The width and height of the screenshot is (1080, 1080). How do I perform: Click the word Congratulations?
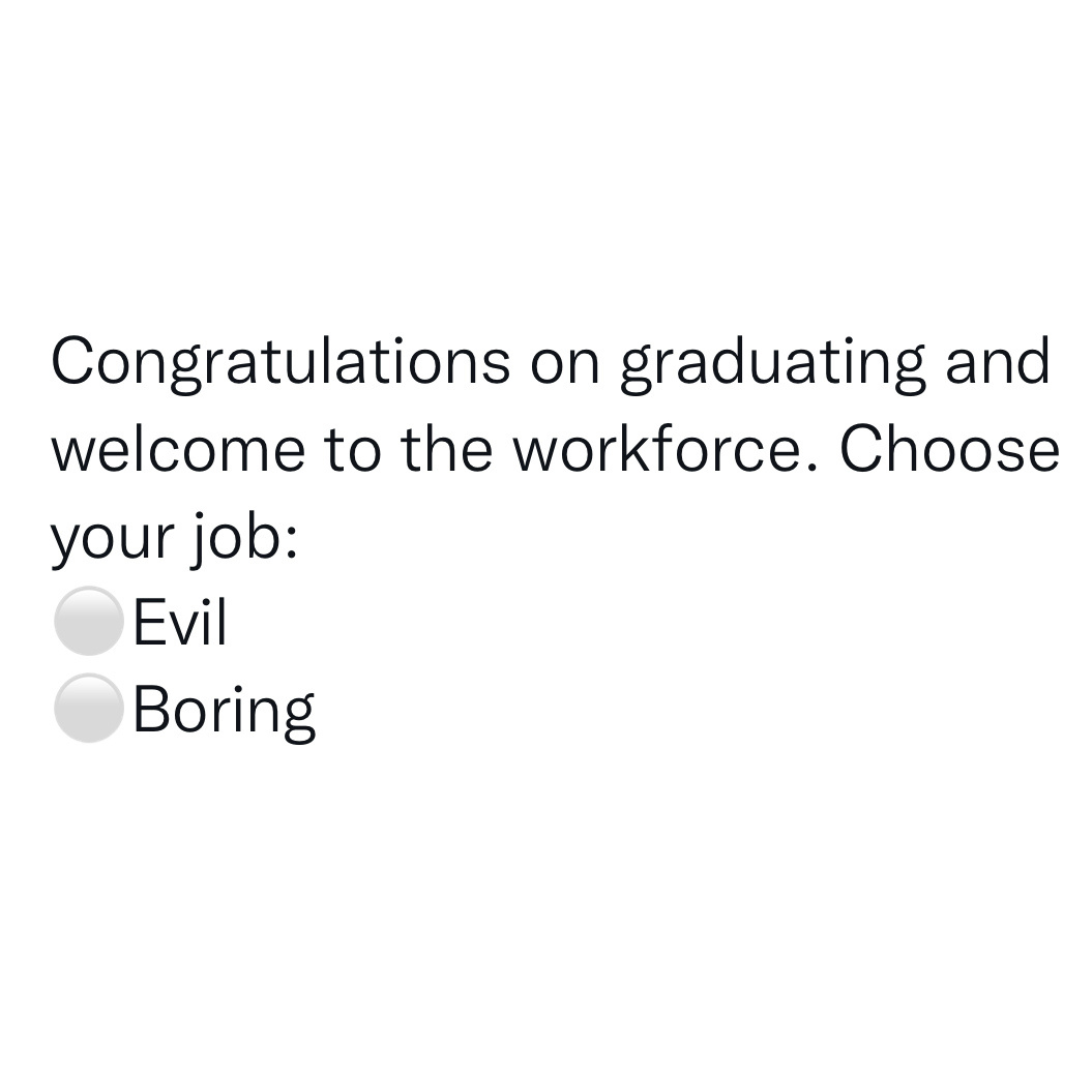click(281, 364)
